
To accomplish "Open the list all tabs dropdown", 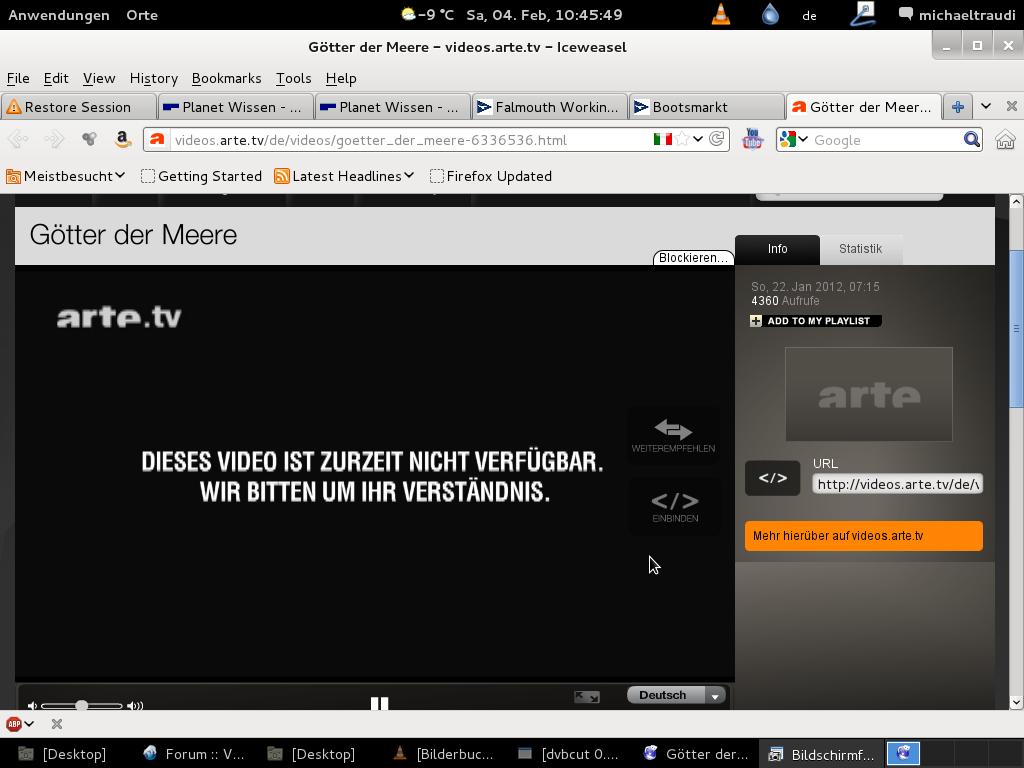I will pyautogui.click(x=986, y=106).
